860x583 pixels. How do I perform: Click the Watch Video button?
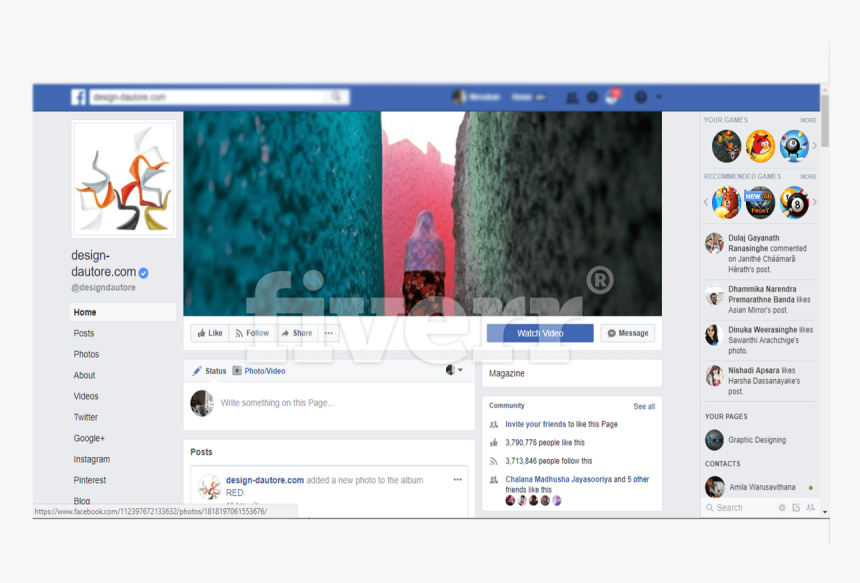tap(540, 333)
